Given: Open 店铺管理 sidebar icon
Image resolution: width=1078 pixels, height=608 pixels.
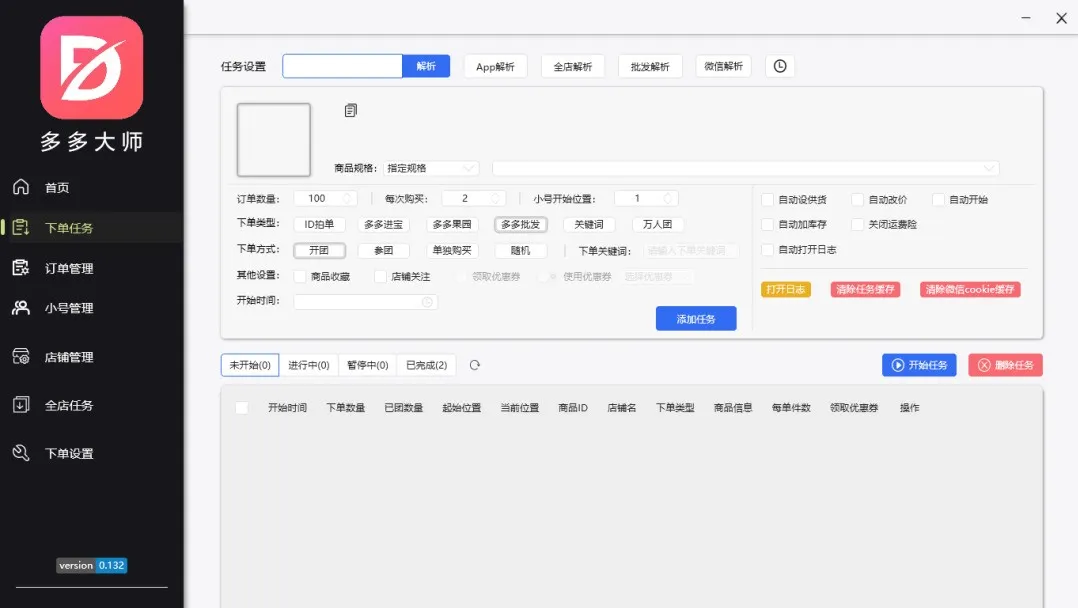Looking at the screenshot, I should [x=21, y=356].
